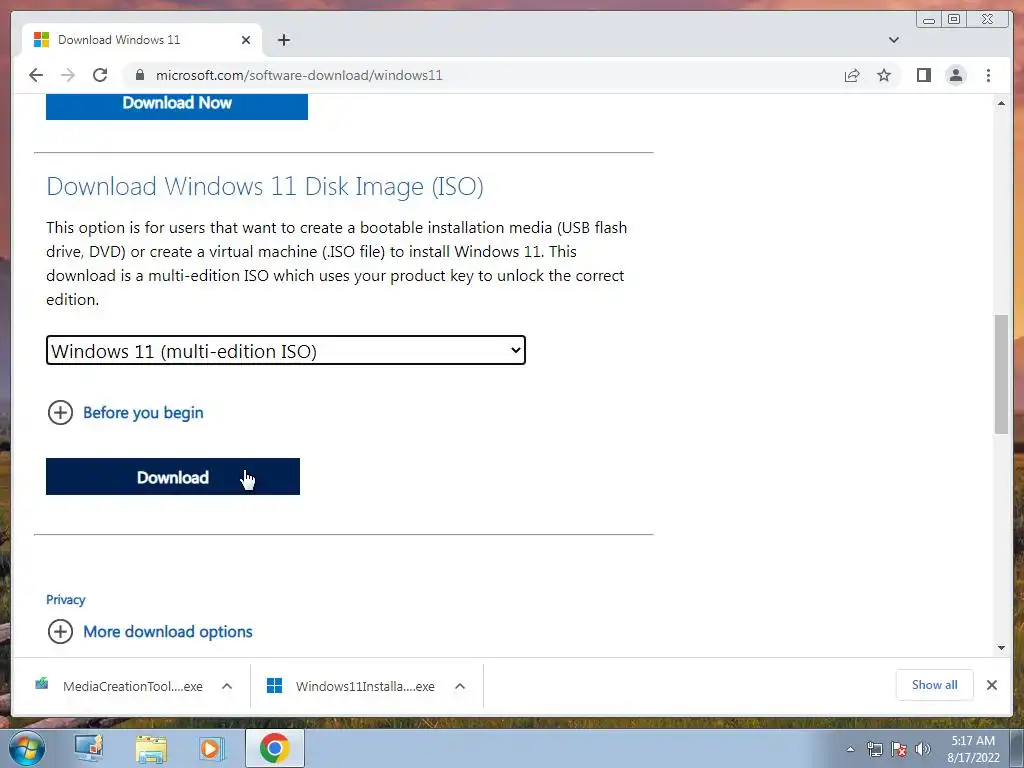Minimize the Chrome window
Viewport: 1024px width, 768px height.
[929, 20]
